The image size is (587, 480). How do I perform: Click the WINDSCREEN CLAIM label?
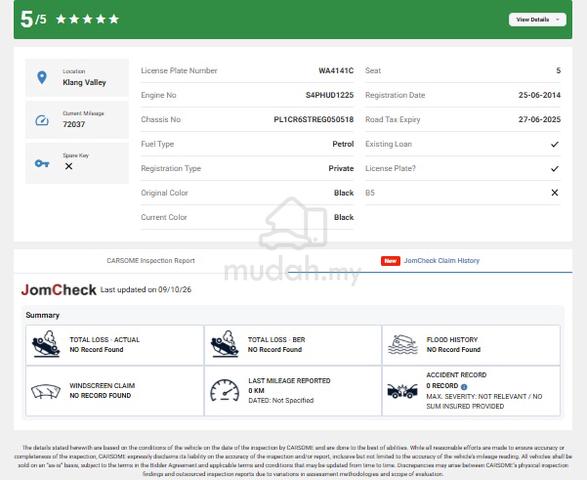point(102,386)
